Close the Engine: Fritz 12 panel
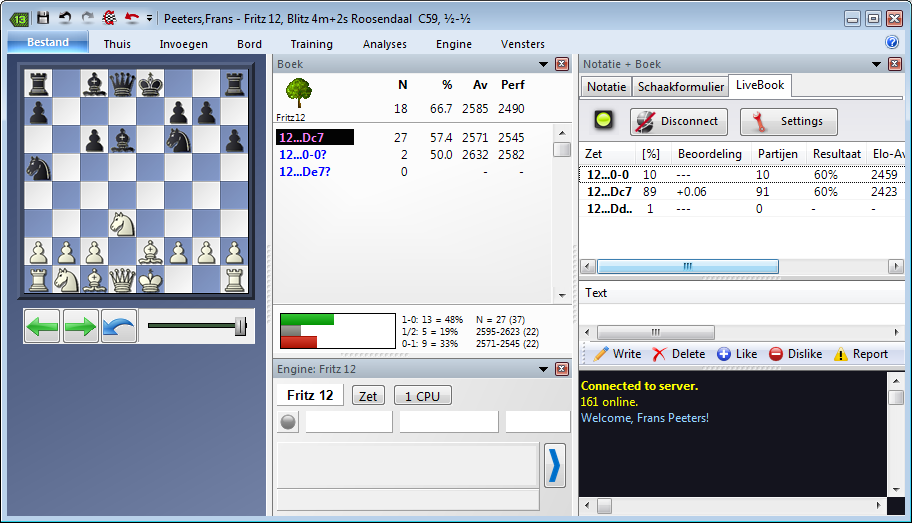This screenshot has width=912, height=523. 562,369
